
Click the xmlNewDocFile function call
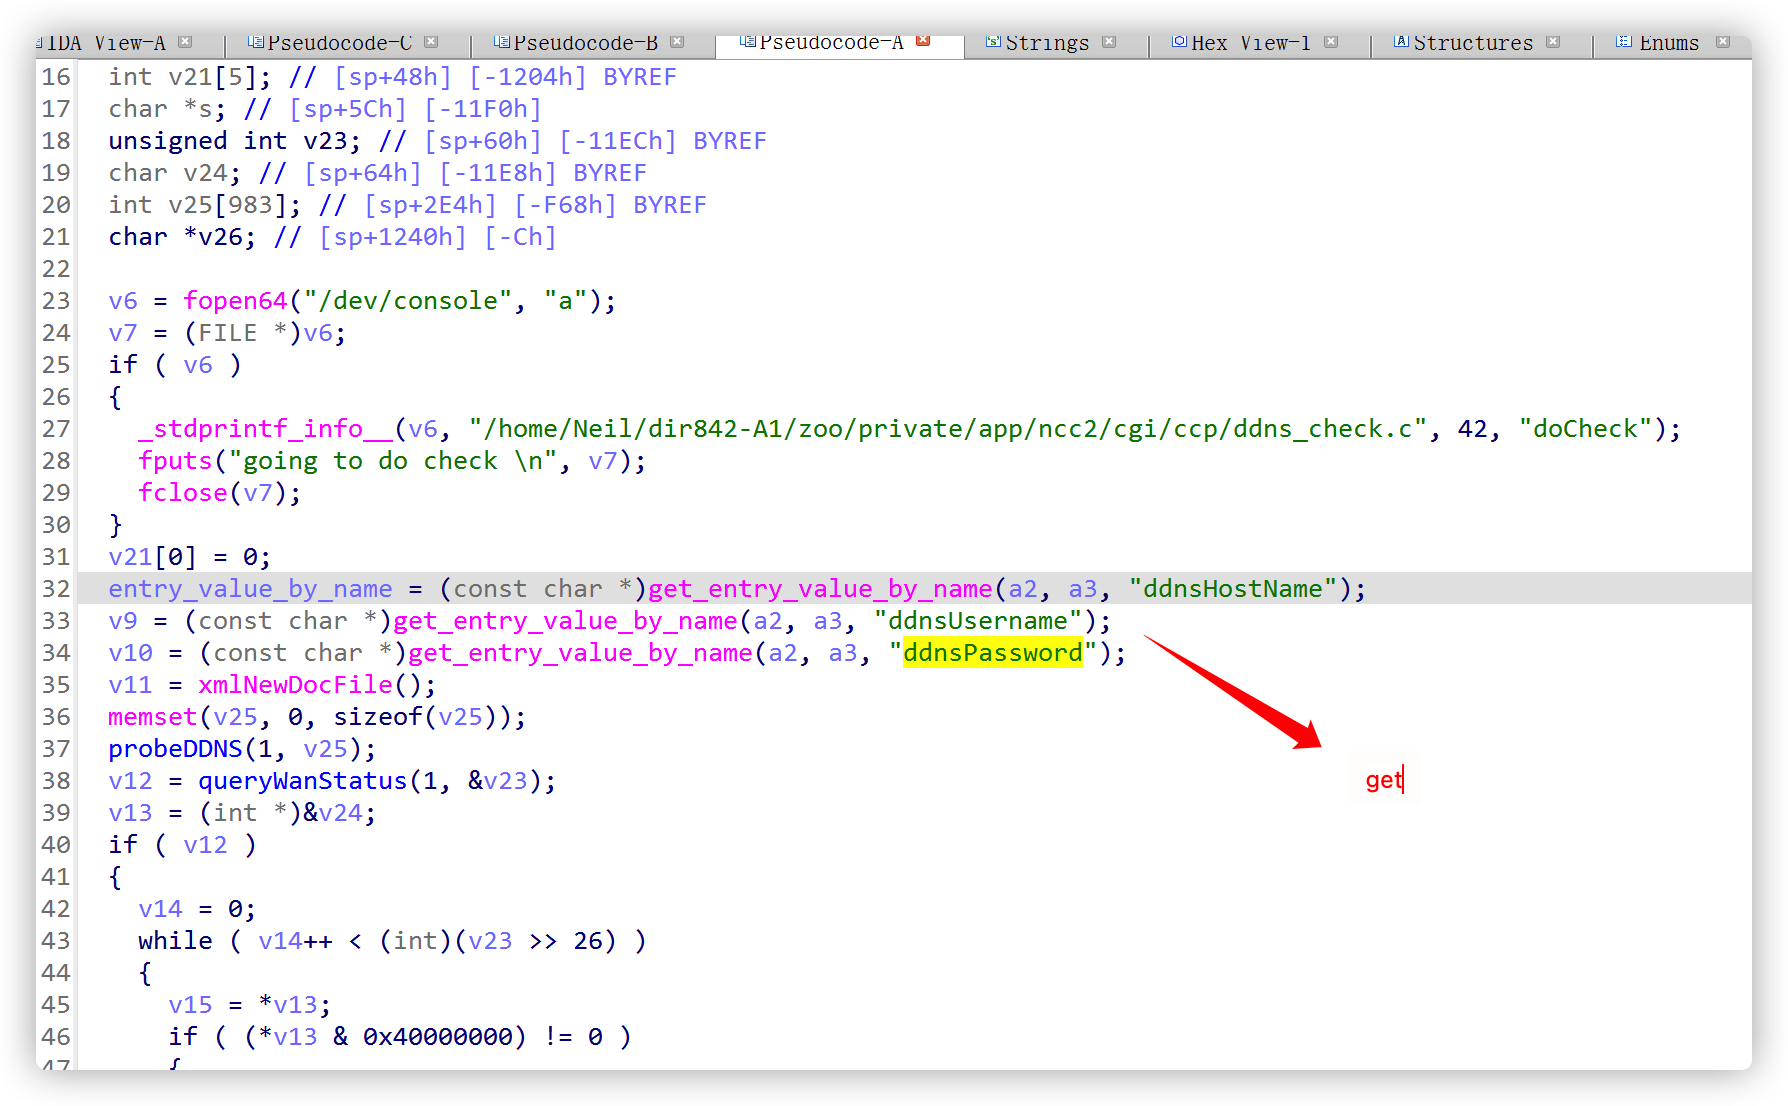coord(295,685)
